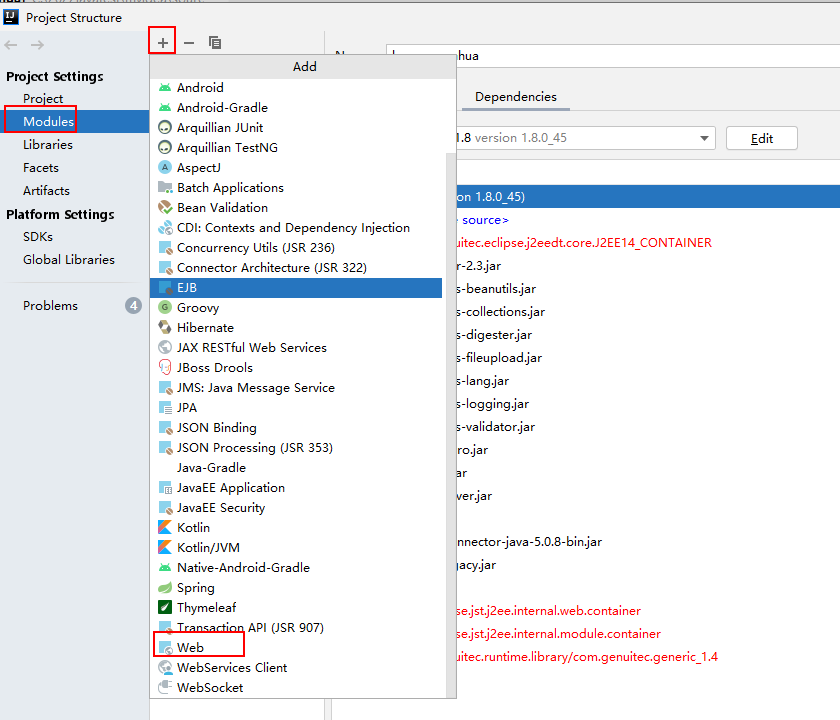Open the Problems page
The height and width of the screenshot is (720, 840).
point(50,306)
